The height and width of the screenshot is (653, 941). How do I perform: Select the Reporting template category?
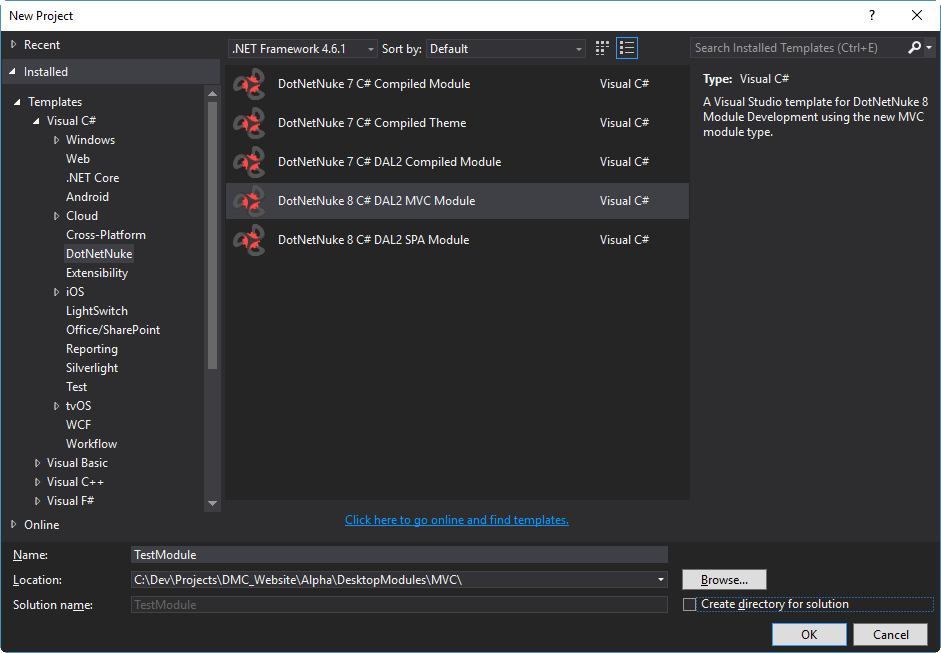pos(92,349)
